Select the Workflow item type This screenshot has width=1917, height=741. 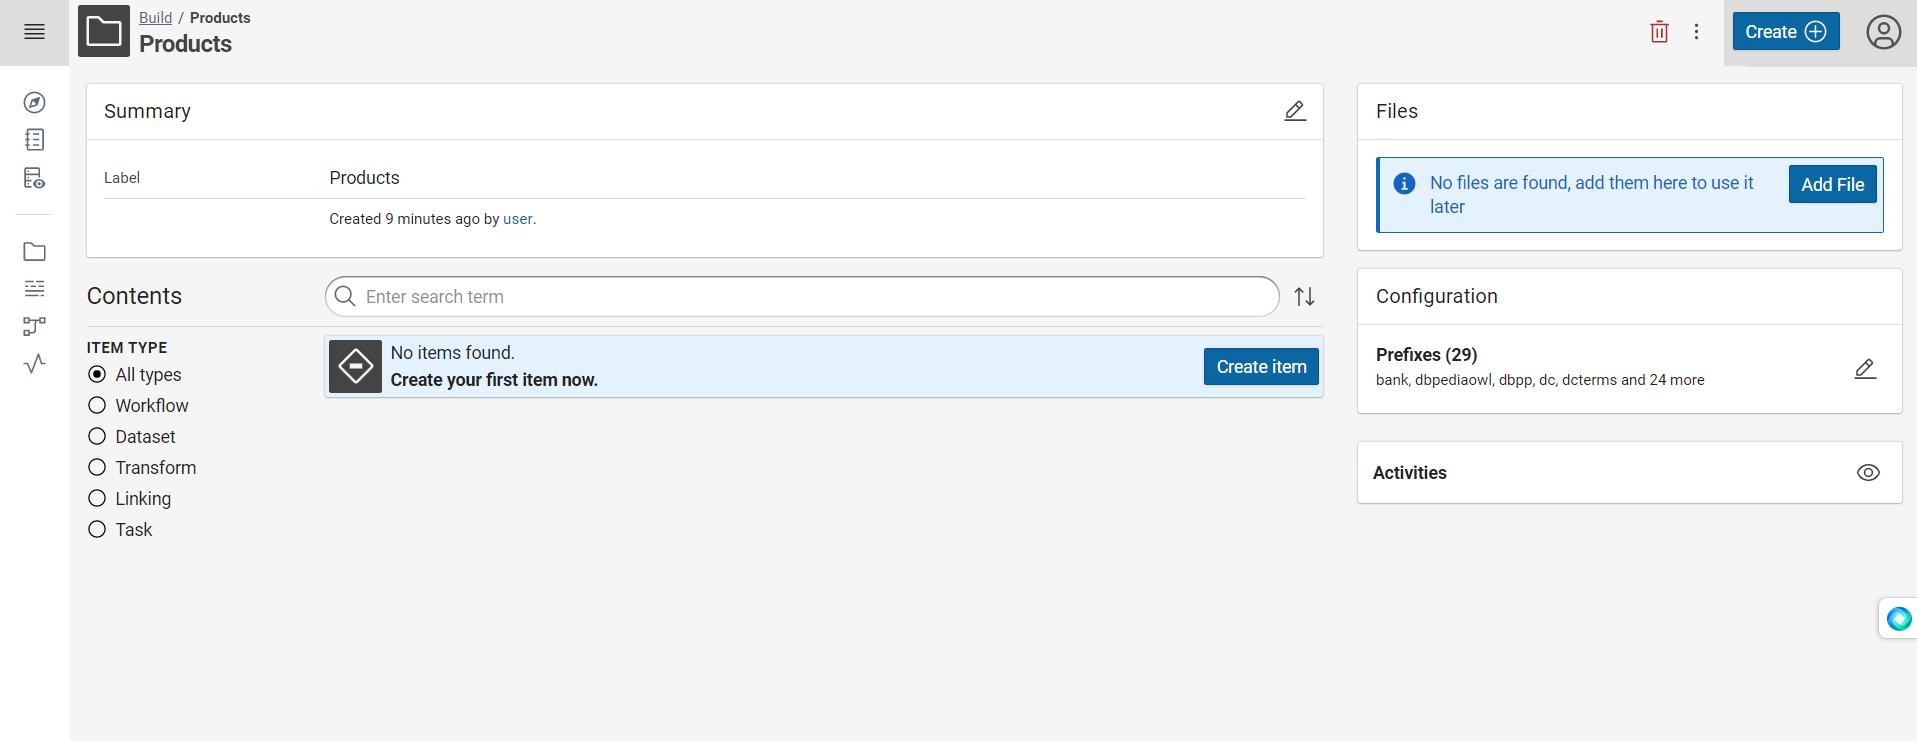pyautogui.click(x=97, y=406)
